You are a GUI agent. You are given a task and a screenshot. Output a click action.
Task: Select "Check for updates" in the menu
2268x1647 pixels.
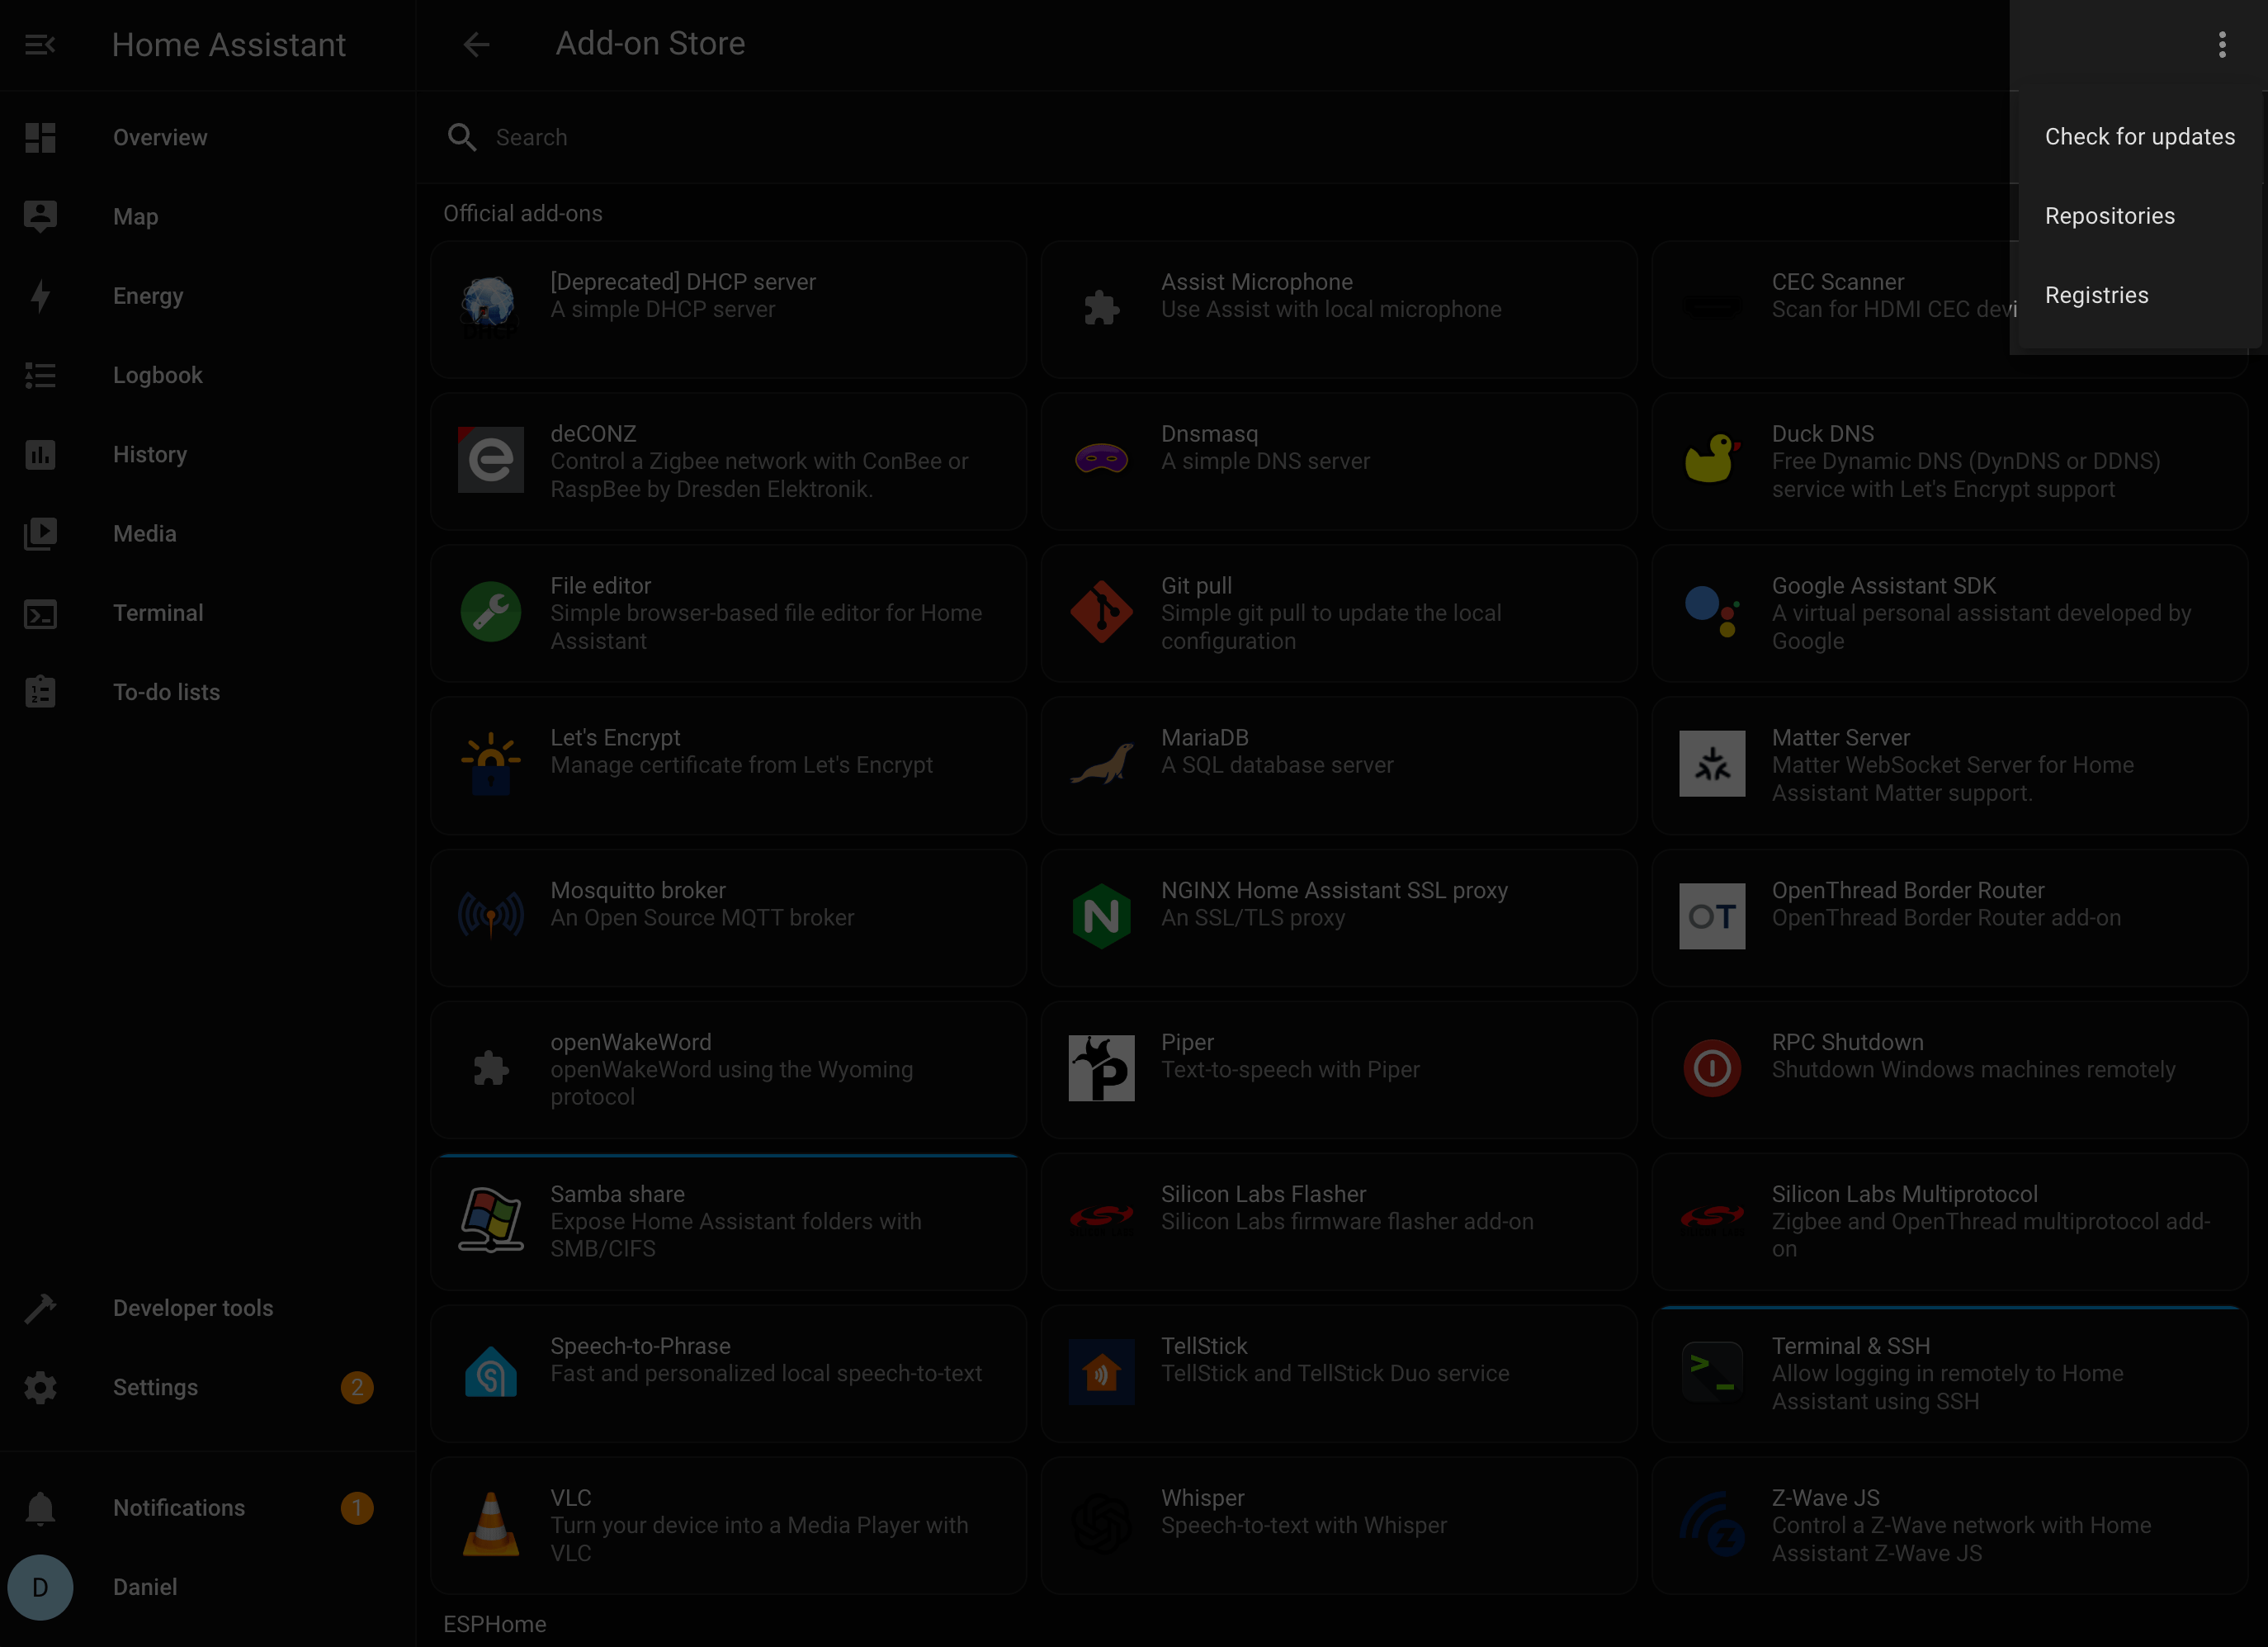click(x=2139, y=136)
